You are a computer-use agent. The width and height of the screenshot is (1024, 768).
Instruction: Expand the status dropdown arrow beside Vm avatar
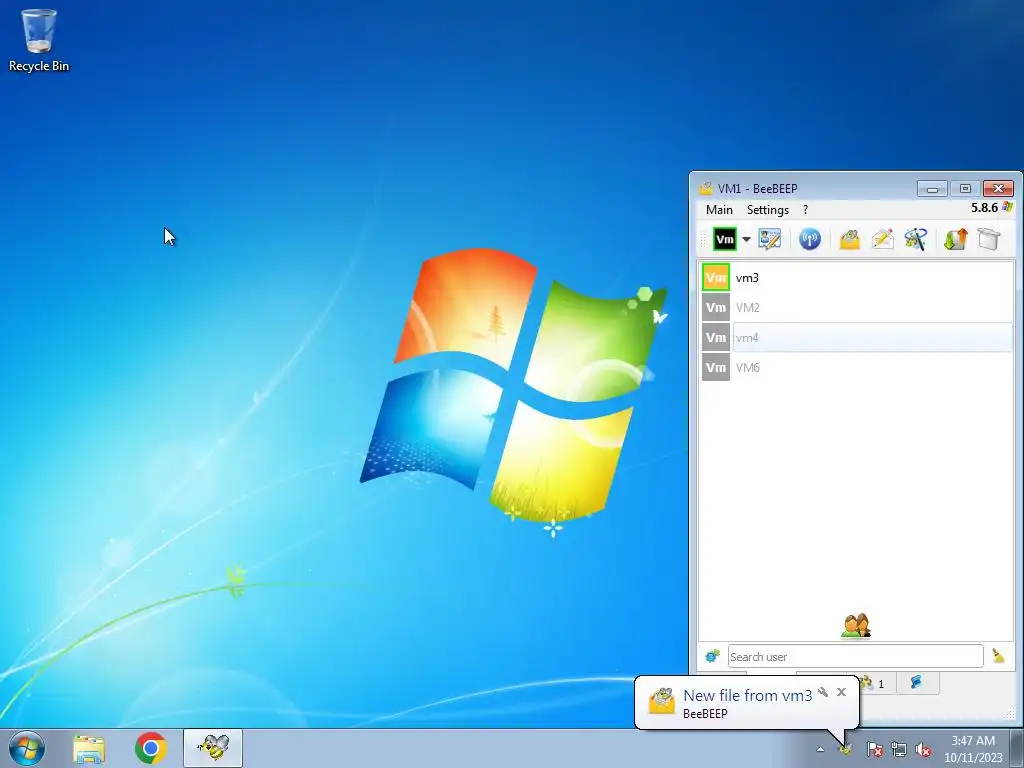point(746,239)
